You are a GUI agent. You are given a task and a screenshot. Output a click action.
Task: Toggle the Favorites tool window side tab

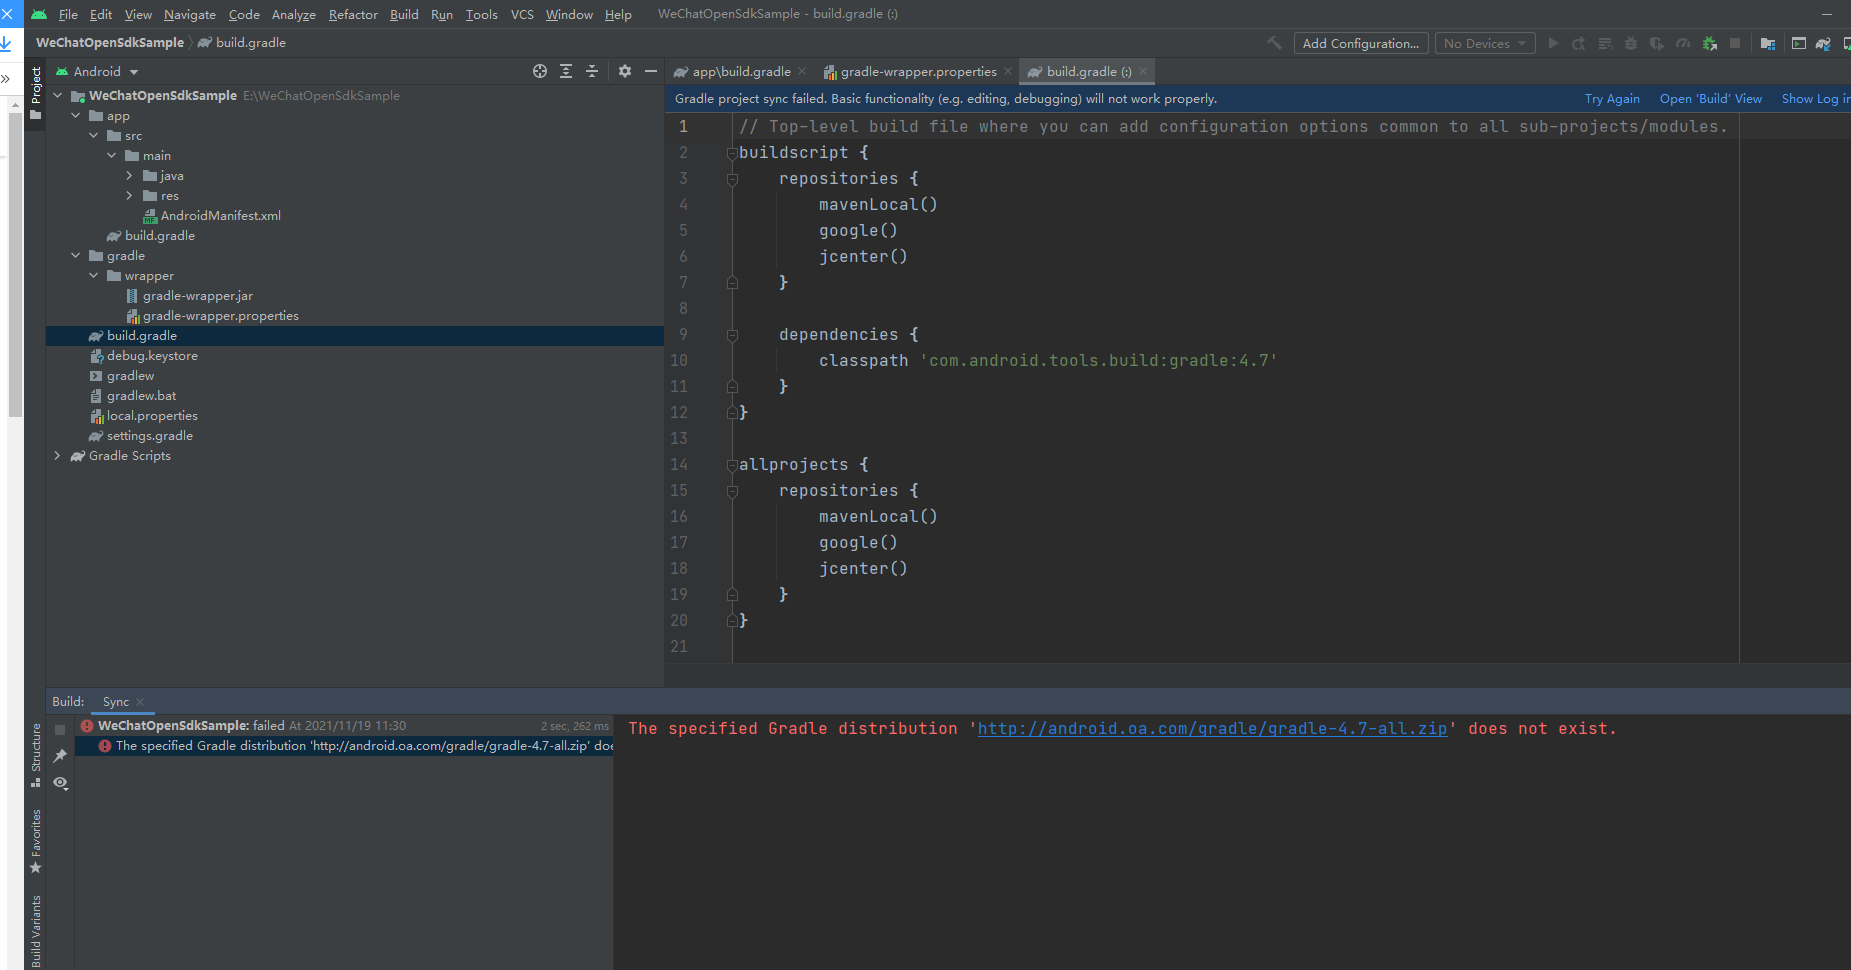(x=36, y=840)
